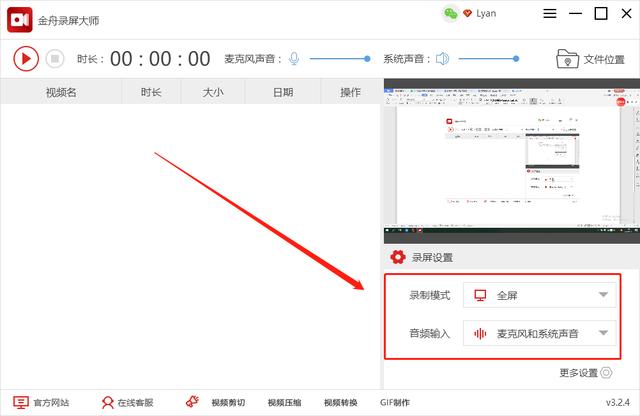Sort by the 日期 column header

283,92
